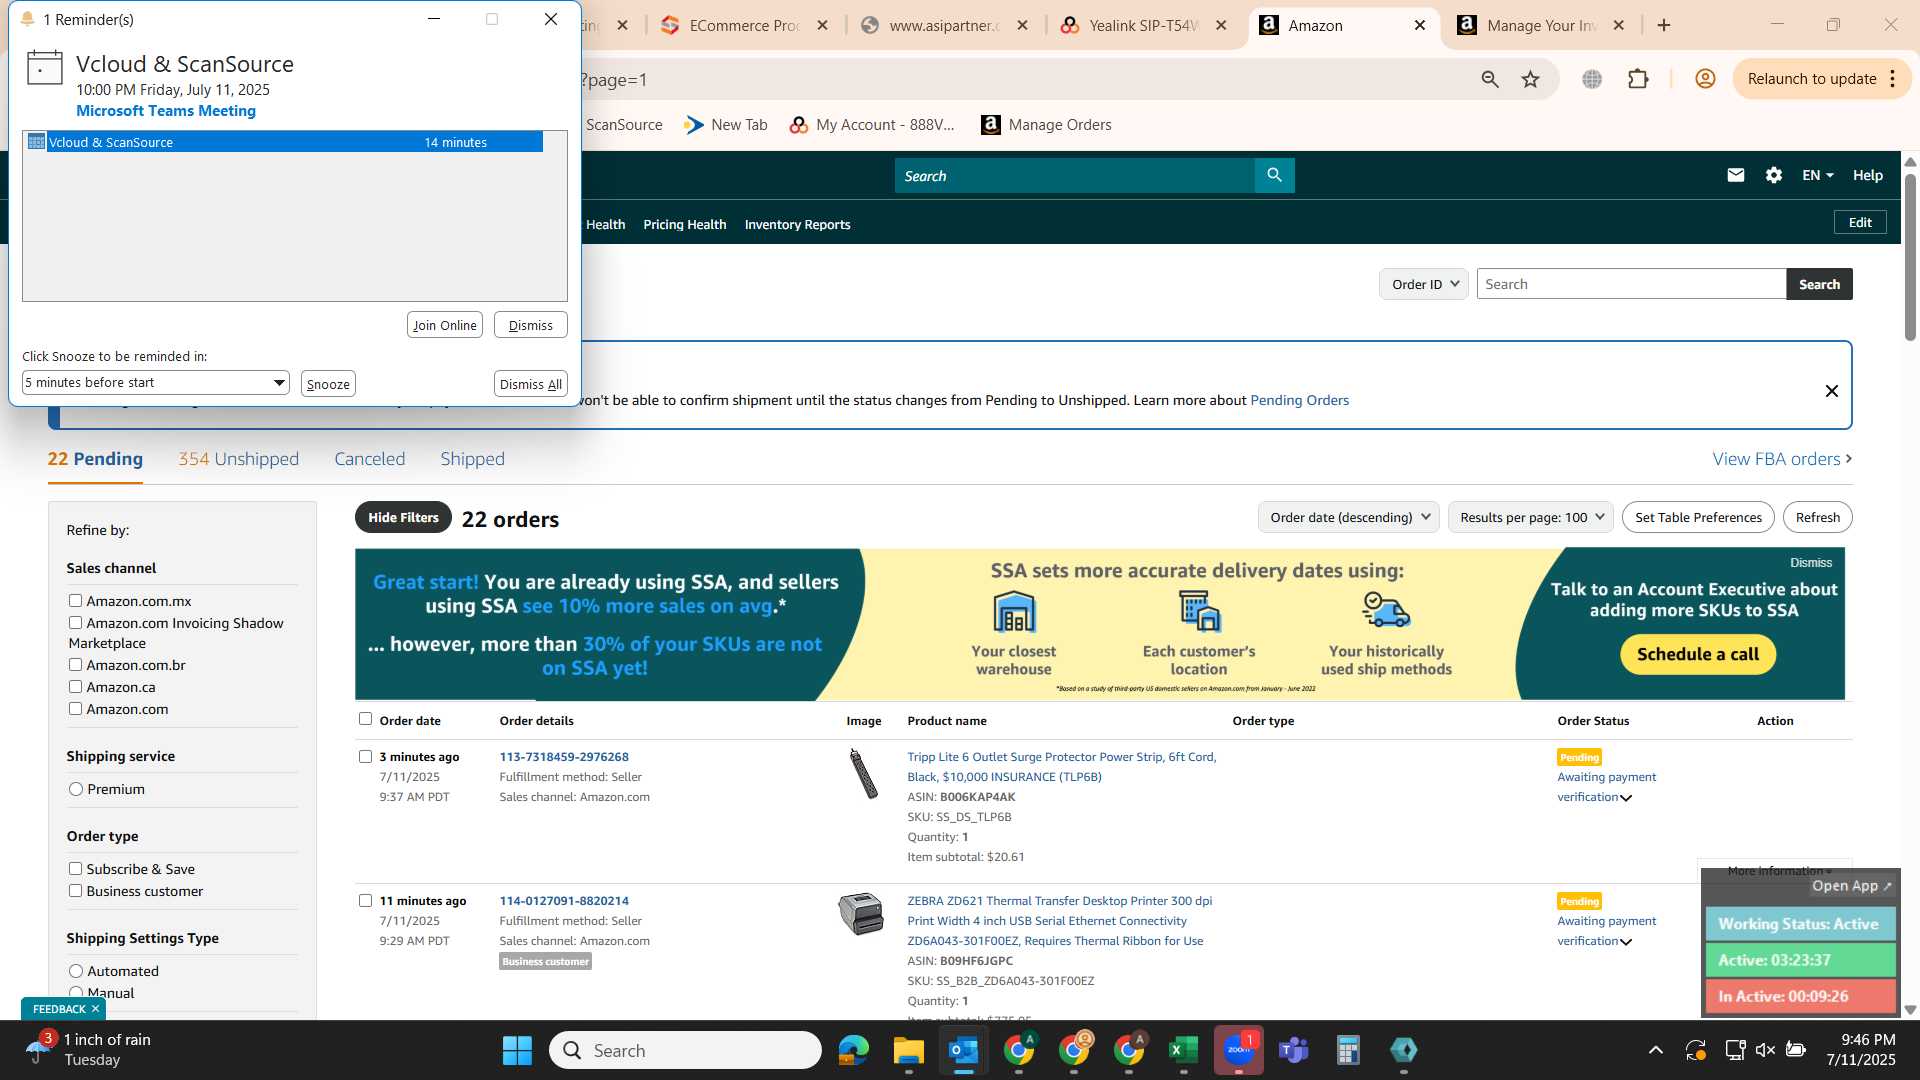Click Schedule a call button
The image size is (1920, 1080).
click(1698, 654)
